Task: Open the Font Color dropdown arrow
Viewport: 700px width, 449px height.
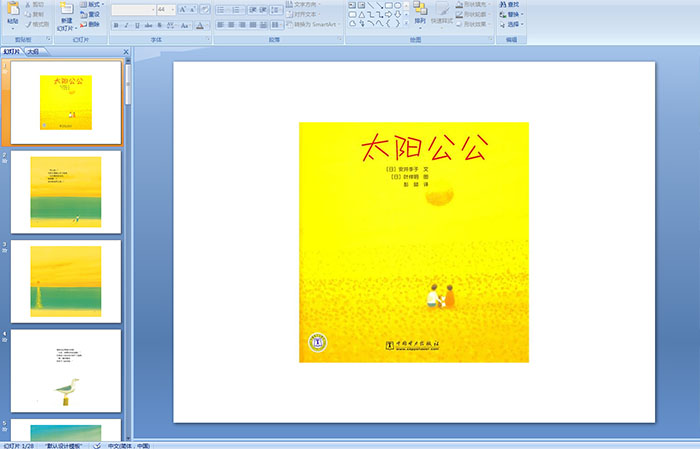Action: pos(208,25)
